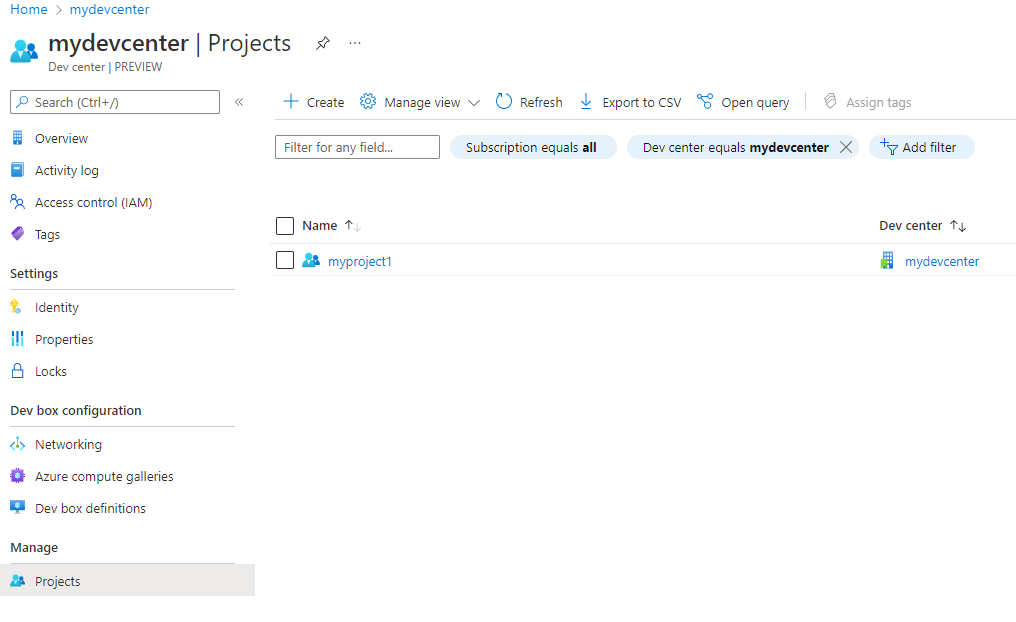Click the Add filter button
The image size is (1016, 622).
tap(921, 147)
